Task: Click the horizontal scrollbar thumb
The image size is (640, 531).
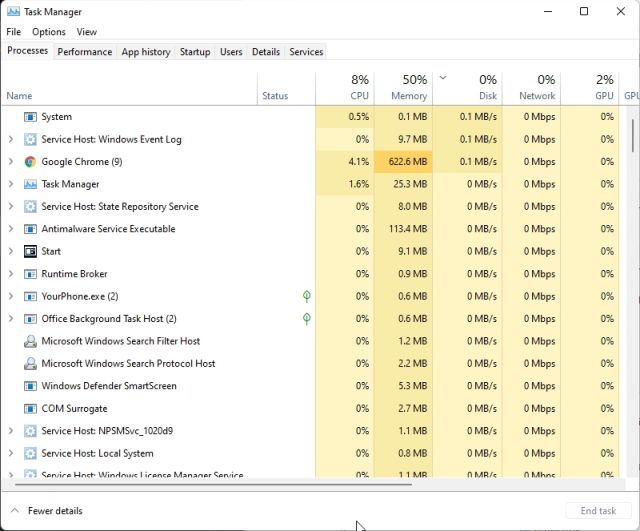Action: pos(213,484)
